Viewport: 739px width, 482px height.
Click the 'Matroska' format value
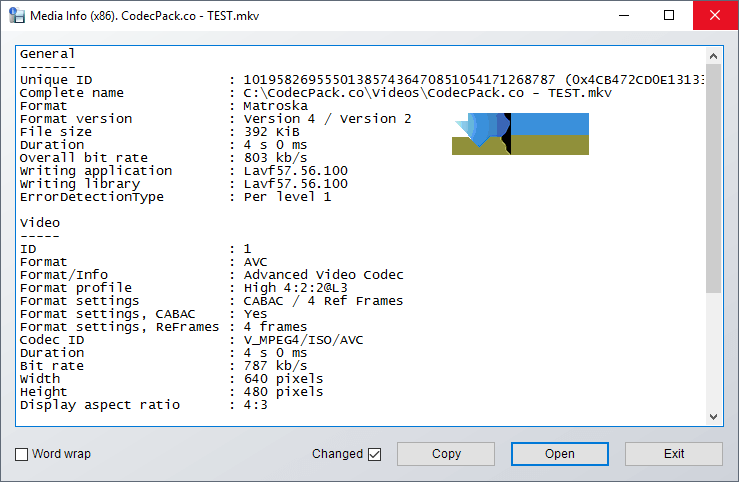(x=276, y=106)
